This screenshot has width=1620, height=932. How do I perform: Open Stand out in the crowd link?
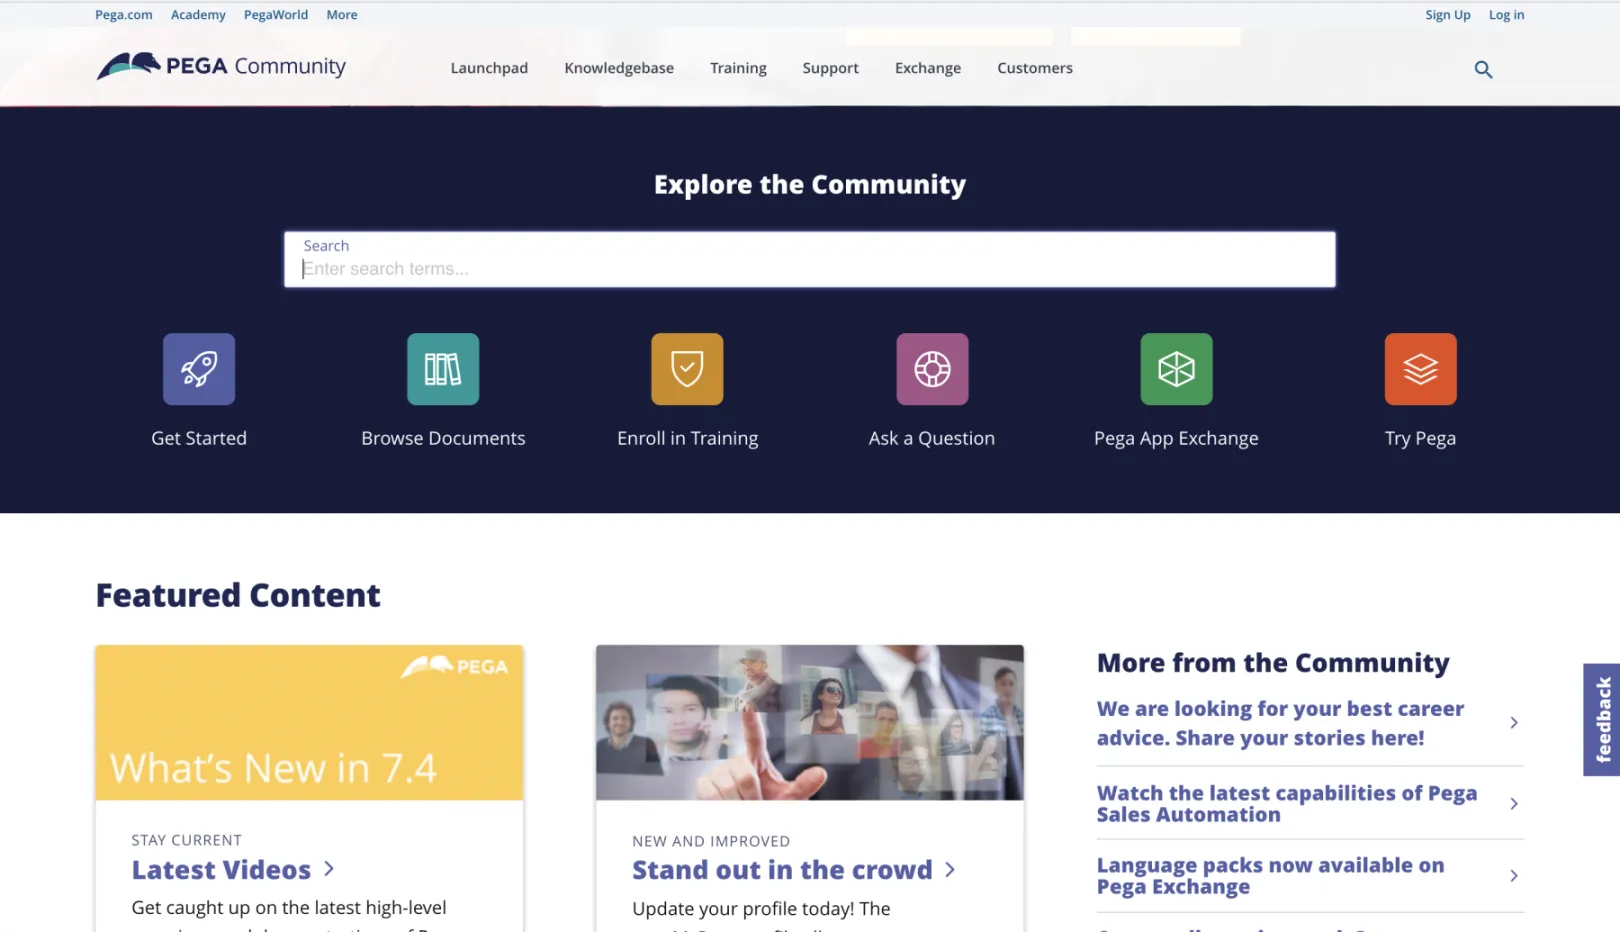point(782,870)
